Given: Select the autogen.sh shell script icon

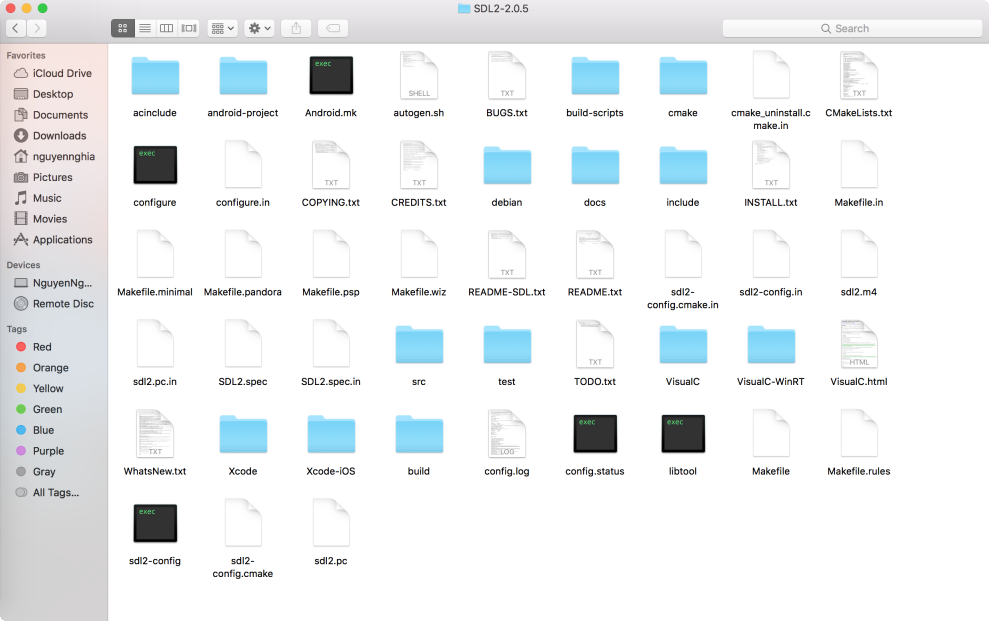Looking at the screenshot, I should tap(419, 76).
